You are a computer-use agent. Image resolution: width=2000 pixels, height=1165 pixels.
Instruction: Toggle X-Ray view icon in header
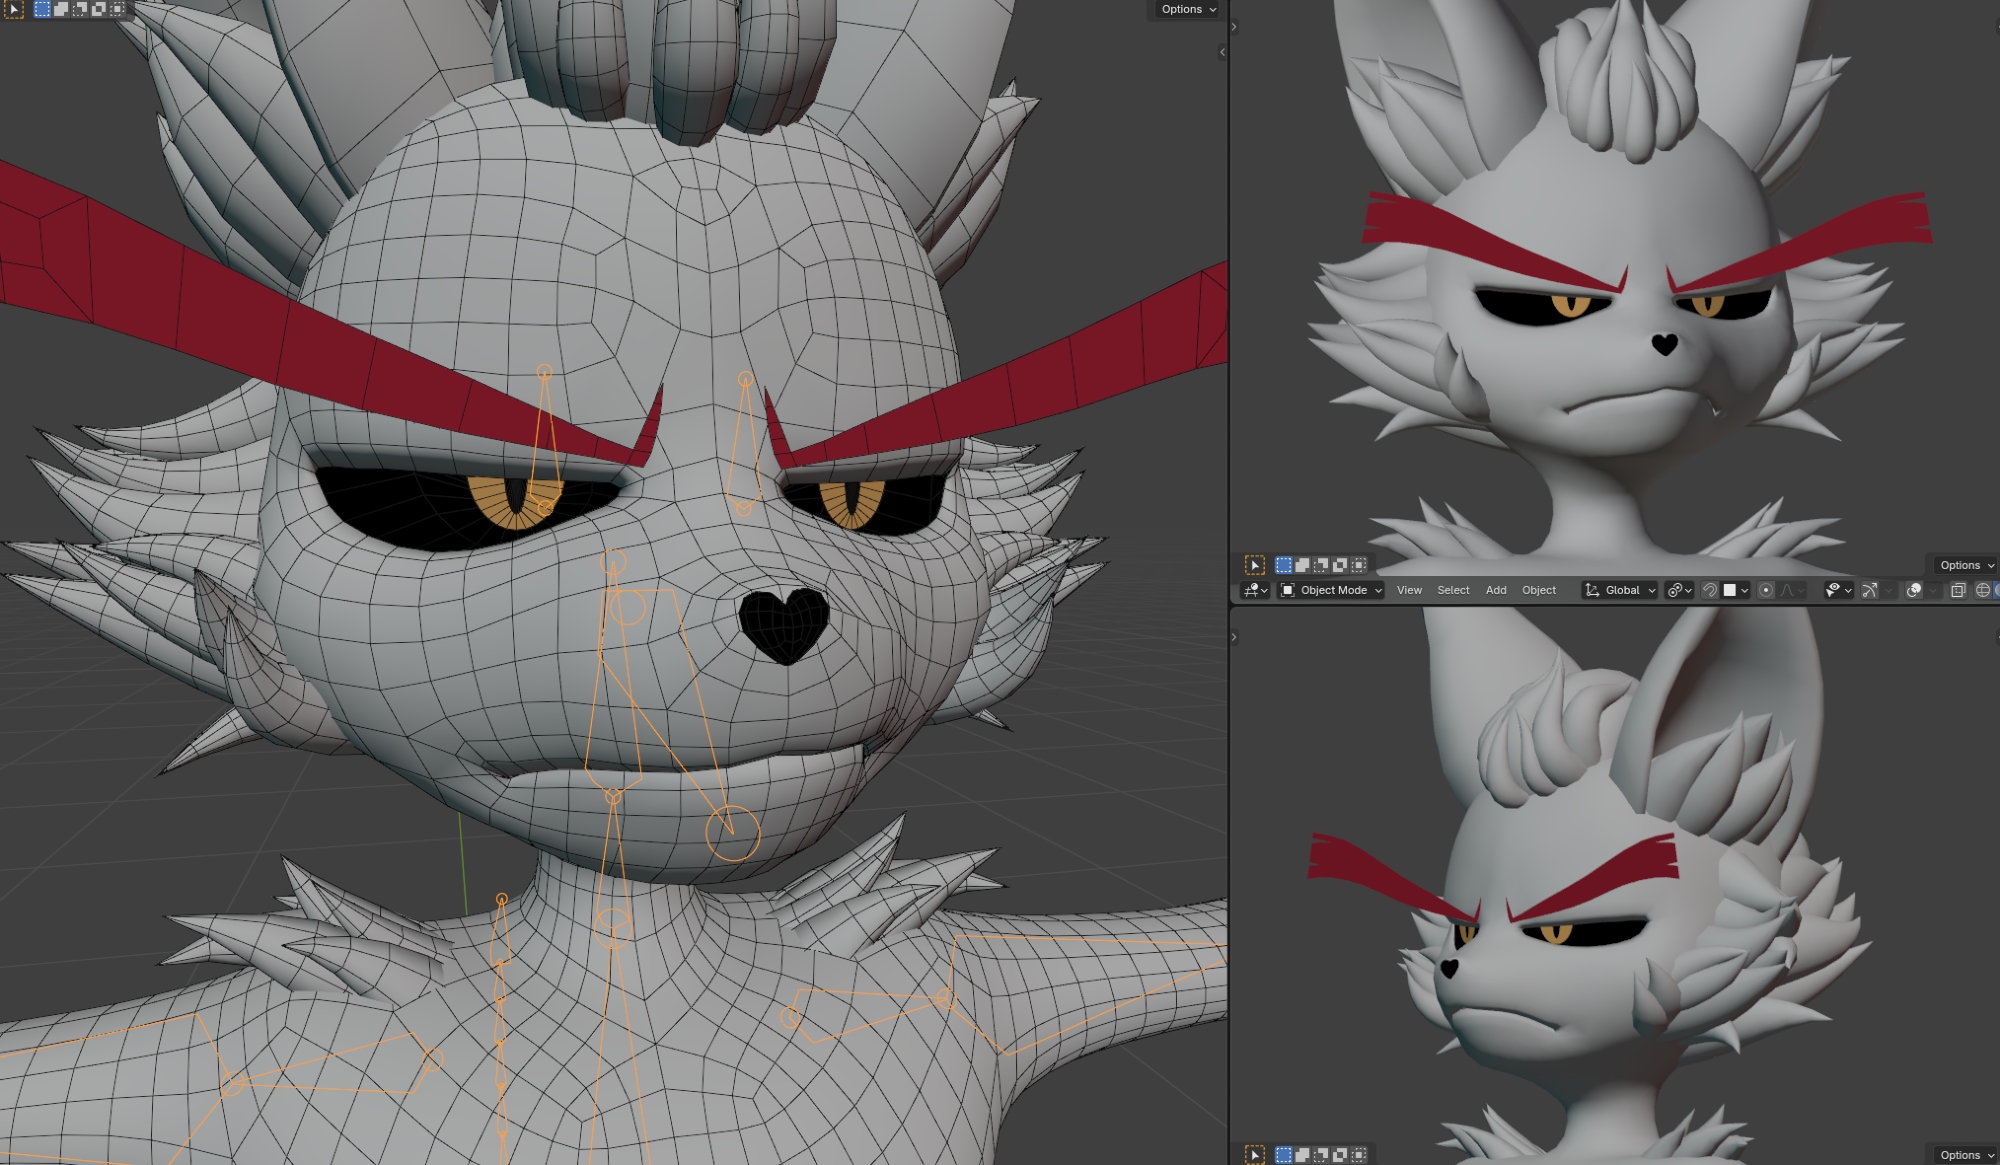pos(1958,590)
